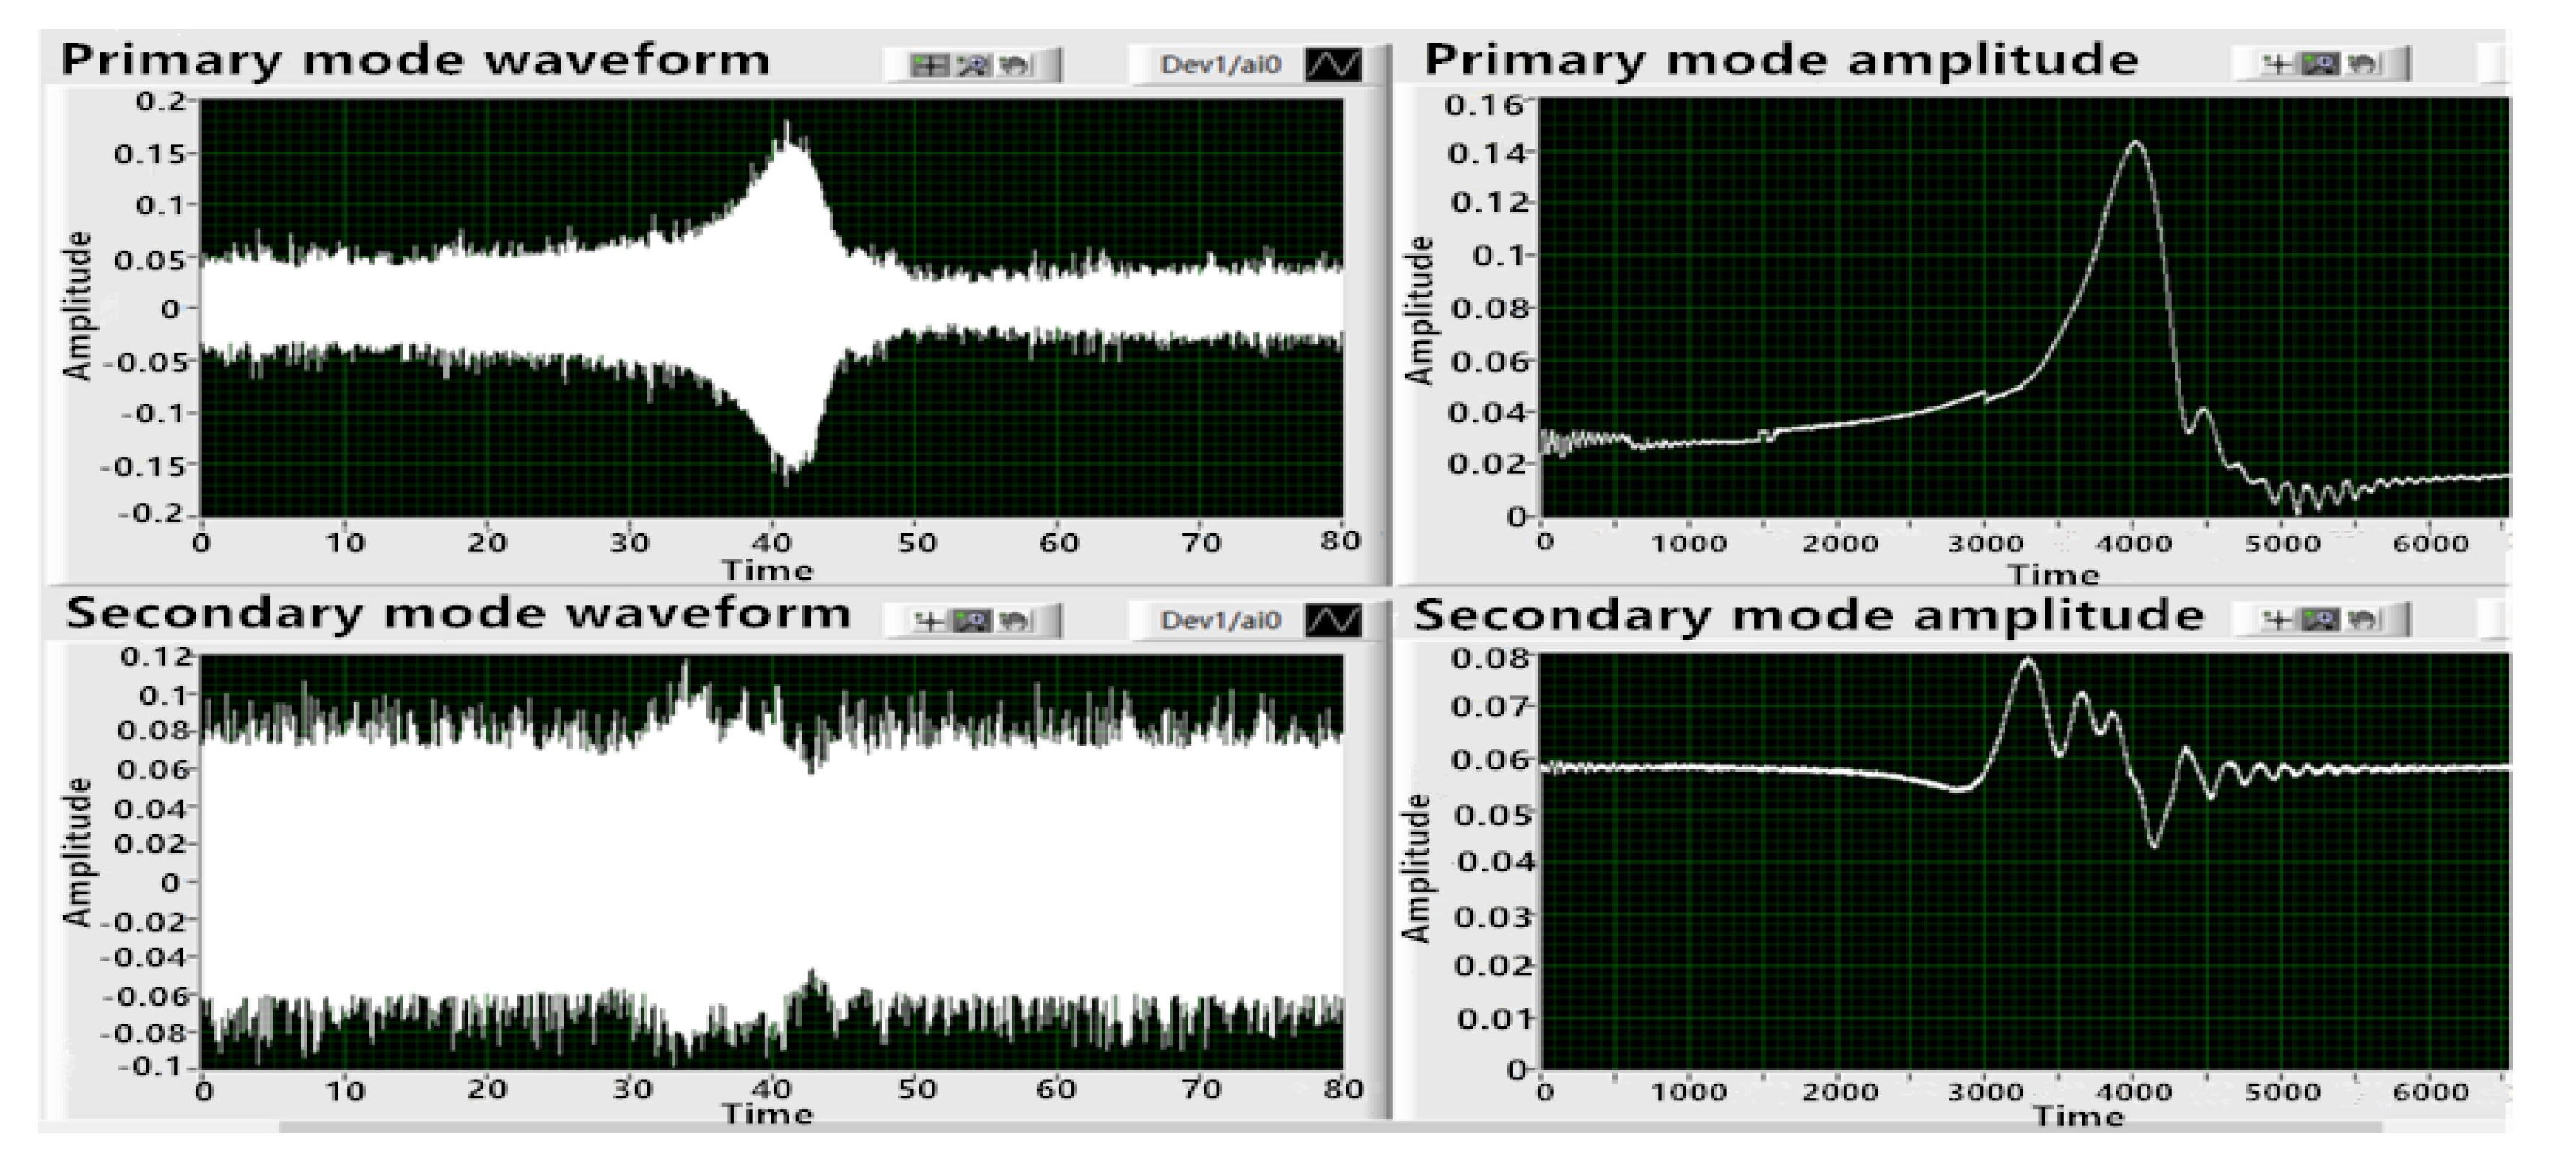This screenshot has height=1173, width=2576.
Task: Select panning hand tool on Primary mode waveform
Action: coord(1015,65)
